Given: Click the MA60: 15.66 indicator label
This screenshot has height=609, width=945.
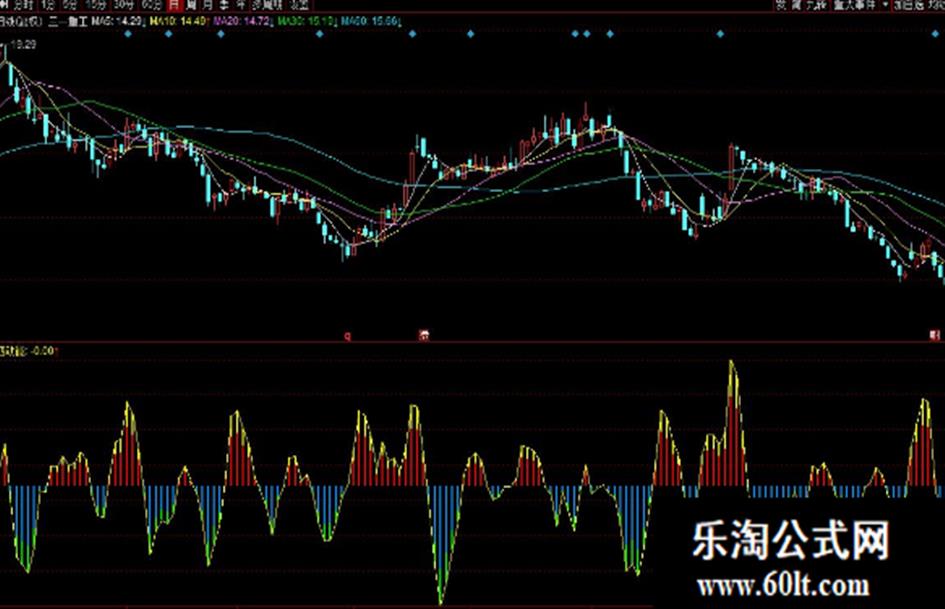Looking at the screenshot, I should point(370,21).
